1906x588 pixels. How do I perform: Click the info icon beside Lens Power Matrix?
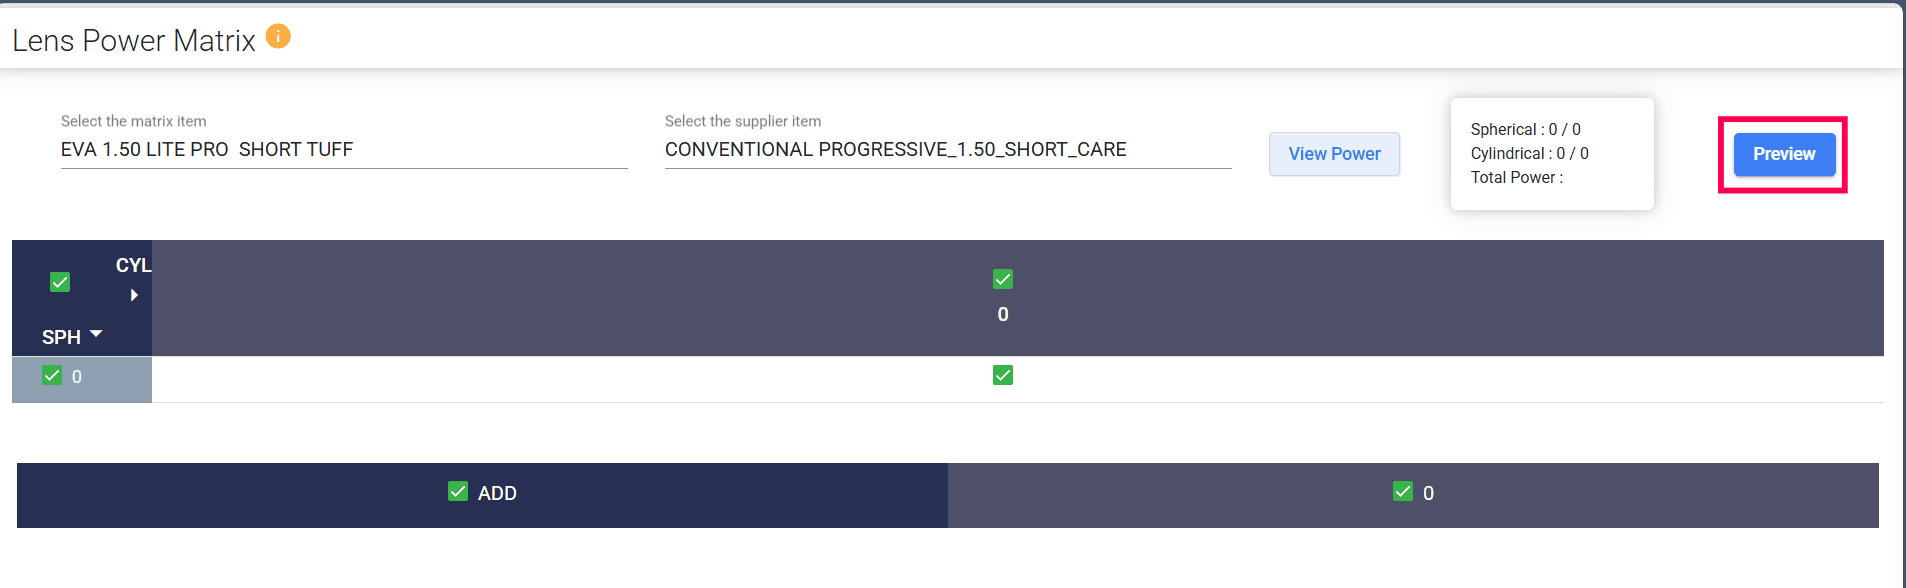(x=278, y=36)
